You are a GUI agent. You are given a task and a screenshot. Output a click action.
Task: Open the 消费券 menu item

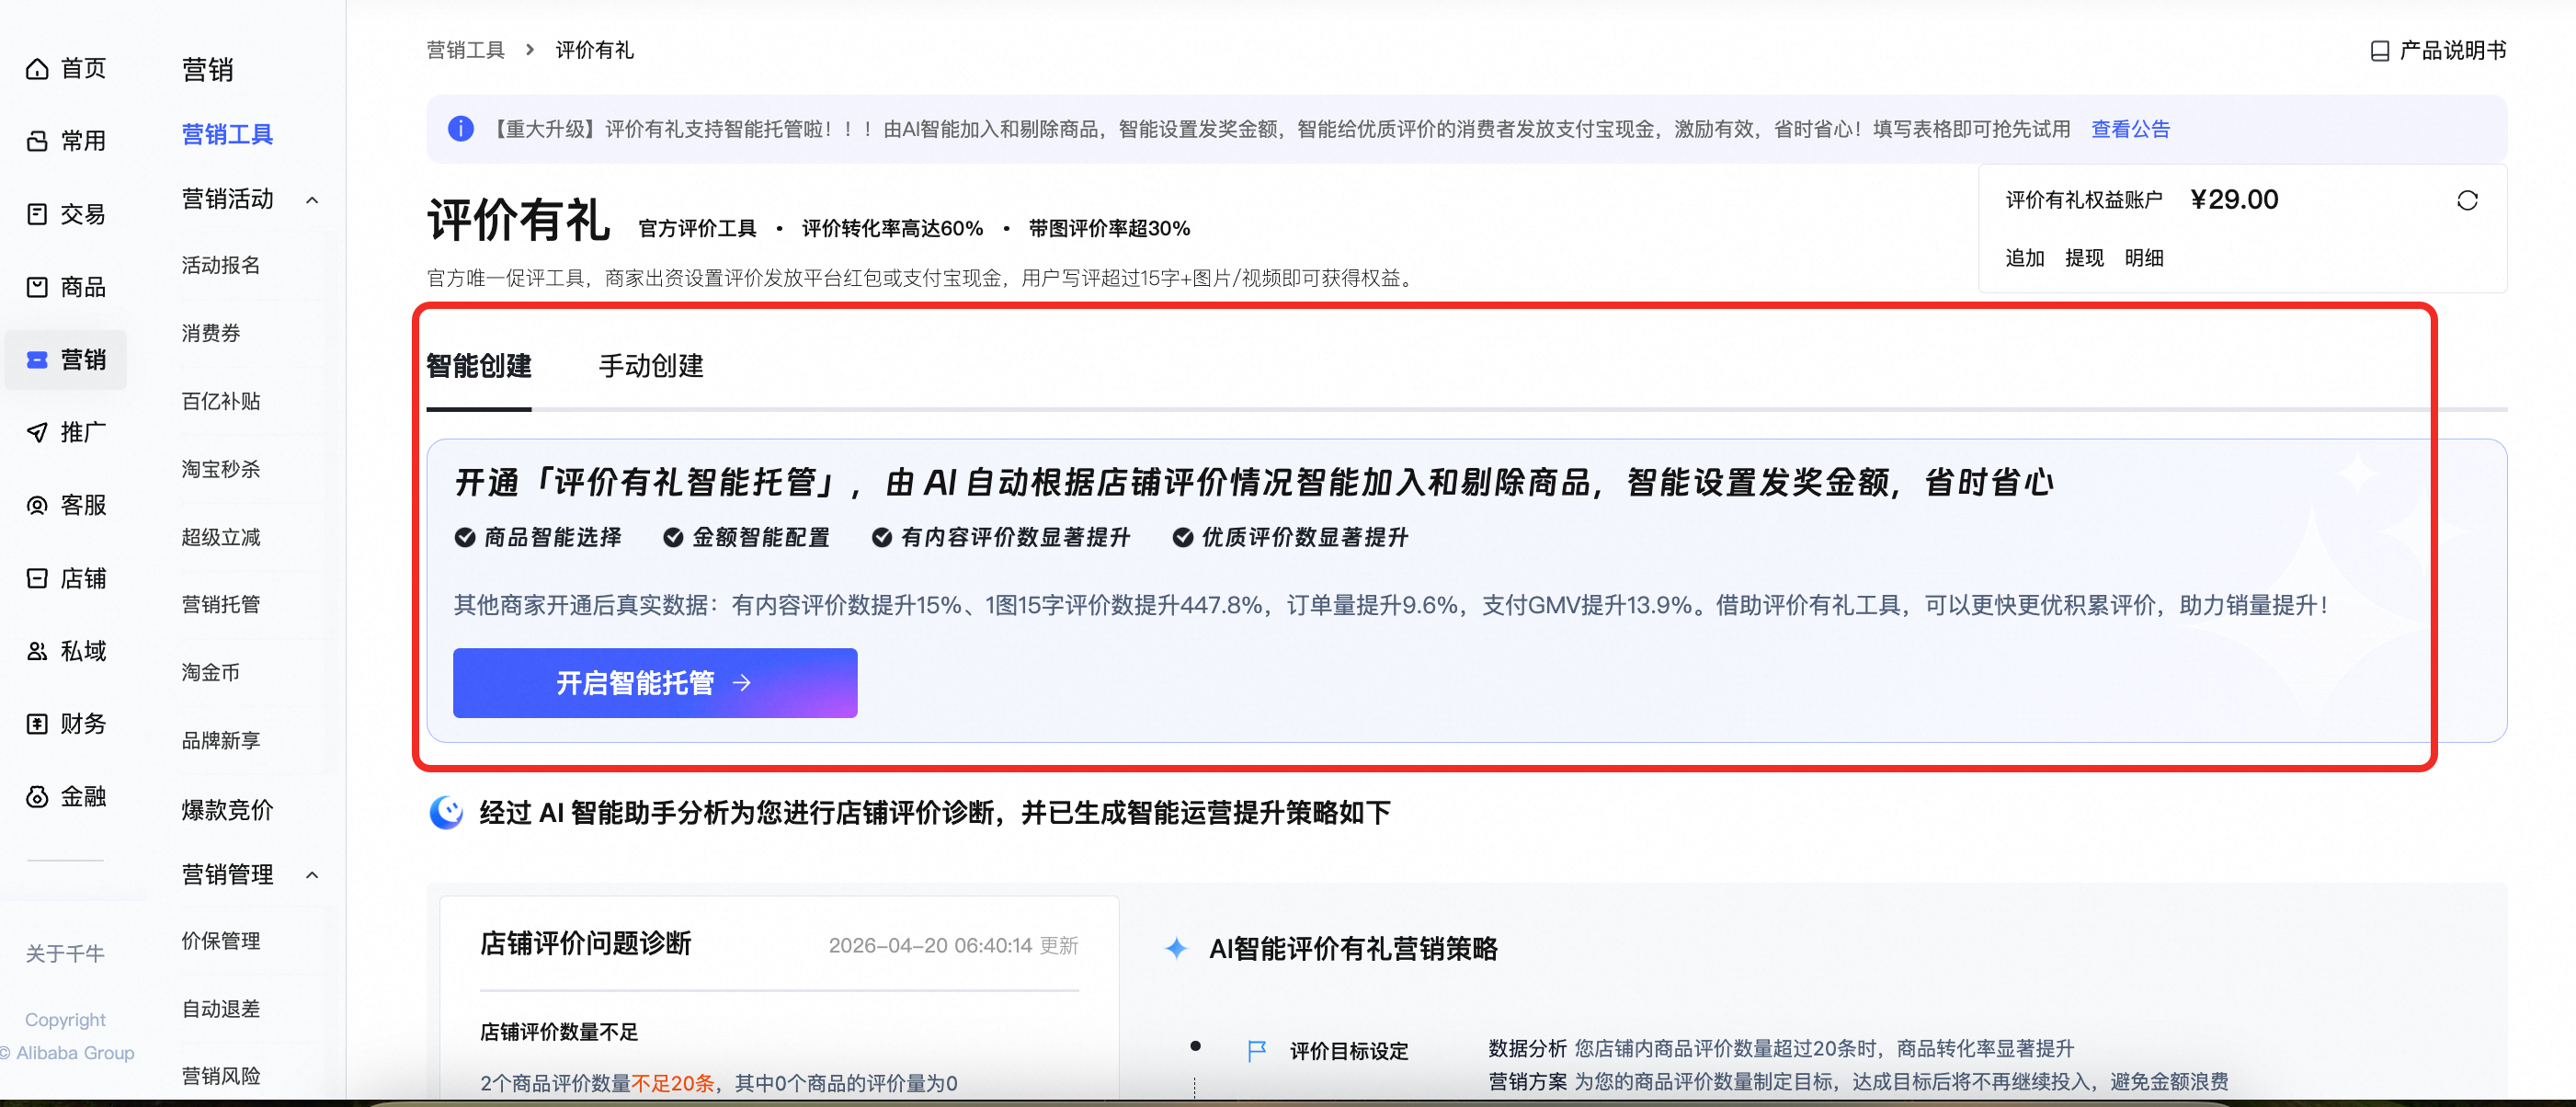tap(211, 333)
